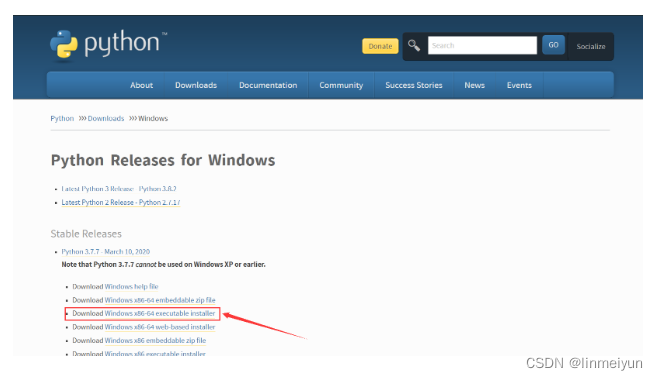Open the Success Stories menu item
This screenshot has width=658, height=380.
click(414, 85)
